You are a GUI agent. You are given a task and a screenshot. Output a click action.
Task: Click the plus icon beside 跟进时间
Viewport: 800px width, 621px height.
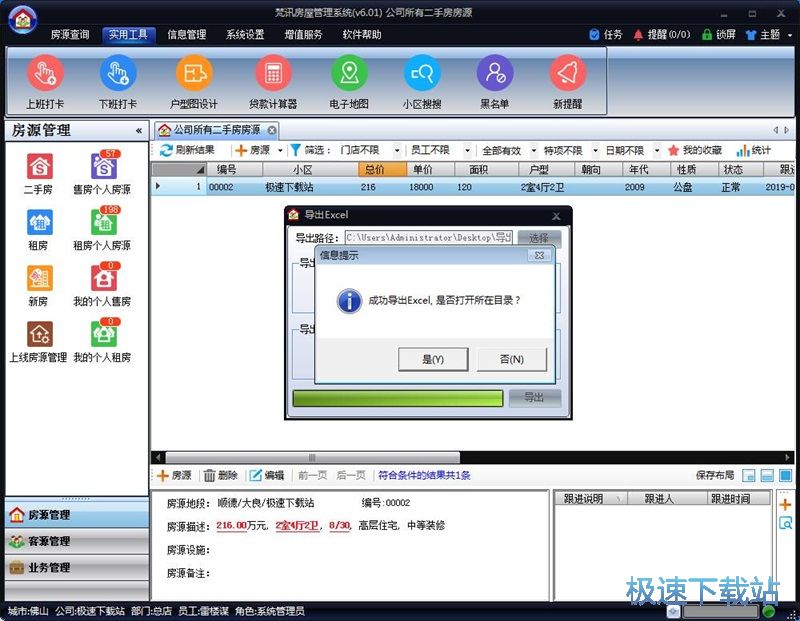pyautogui.click(x=785, y=505)
